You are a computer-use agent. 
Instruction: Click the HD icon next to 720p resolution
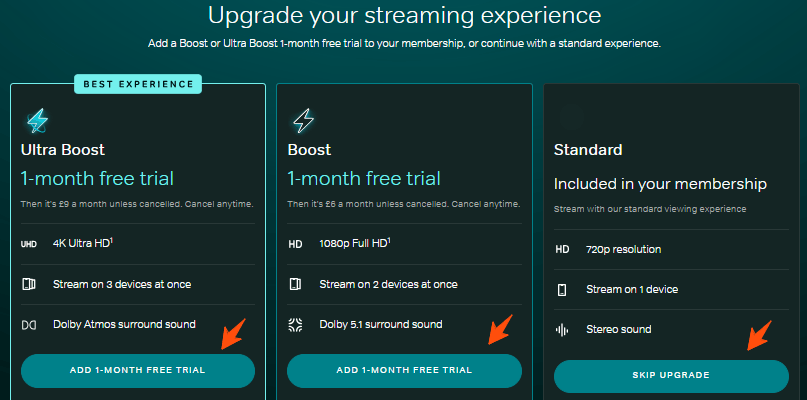(562, 250)
